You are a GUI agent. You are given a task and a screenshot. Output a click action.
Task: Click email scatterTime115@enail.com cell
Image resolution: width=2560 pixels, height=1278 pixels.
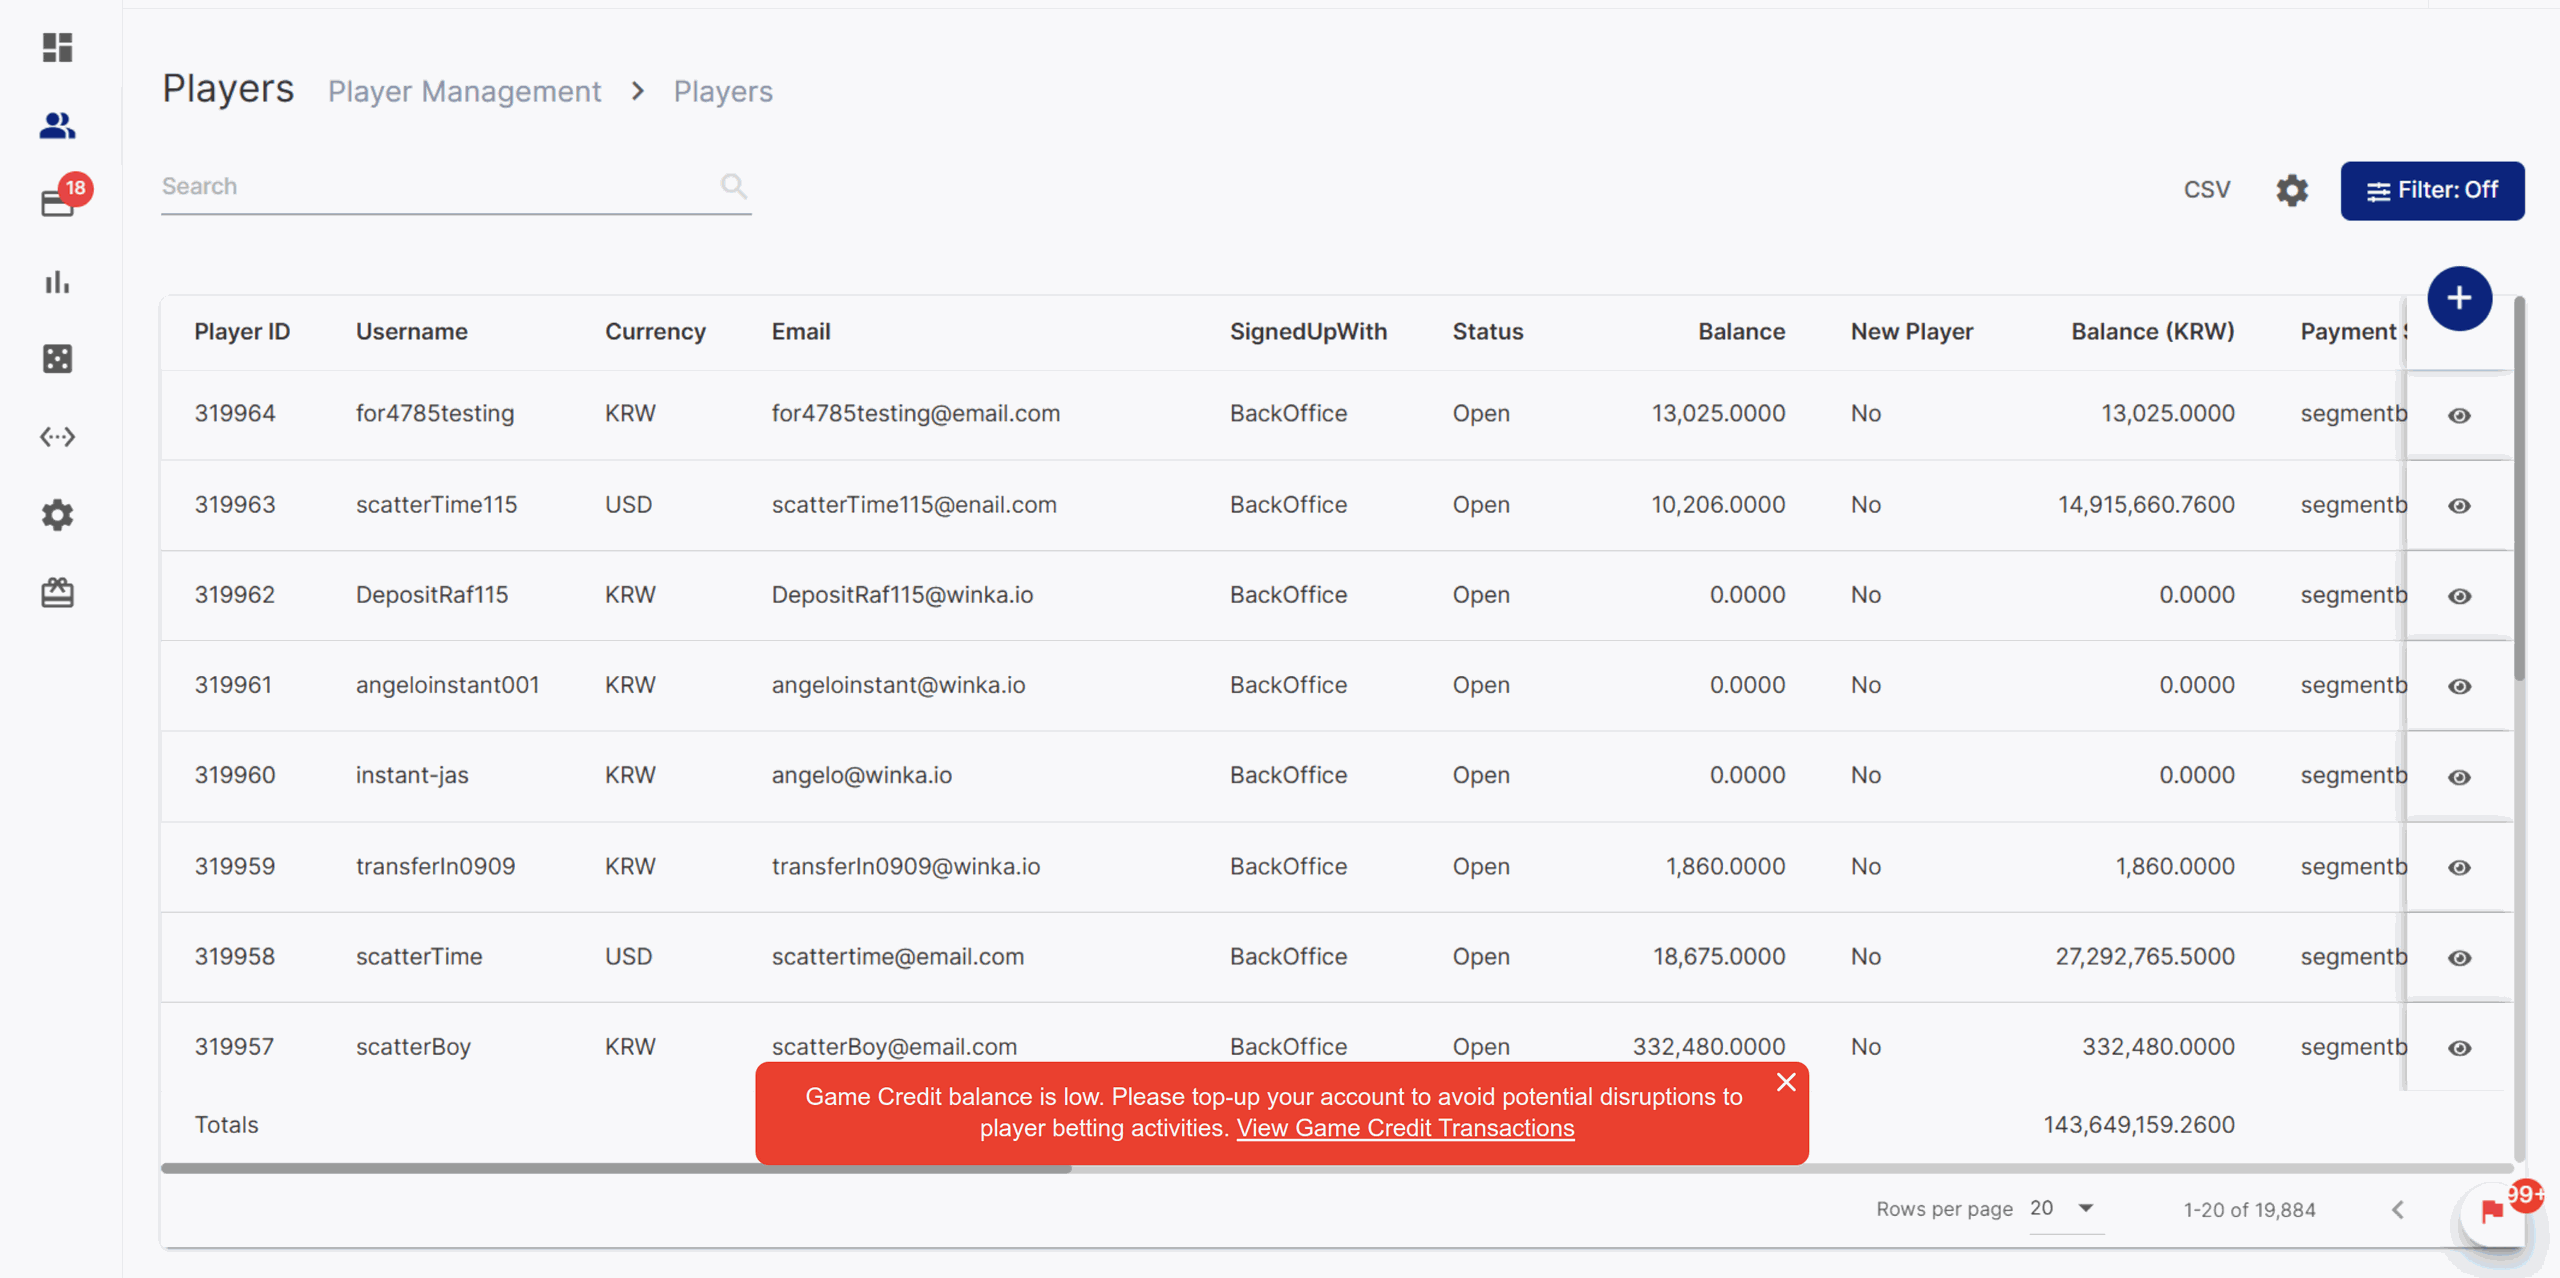[x=914, y=505]
